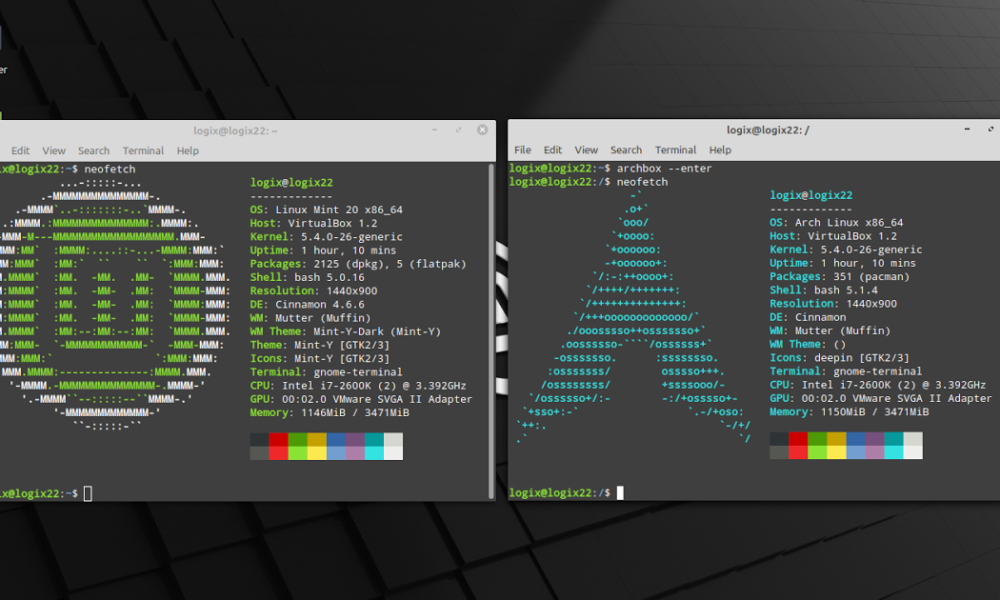
Task: Open View menu in left terminal window
Action: click(x=54, y=150)
